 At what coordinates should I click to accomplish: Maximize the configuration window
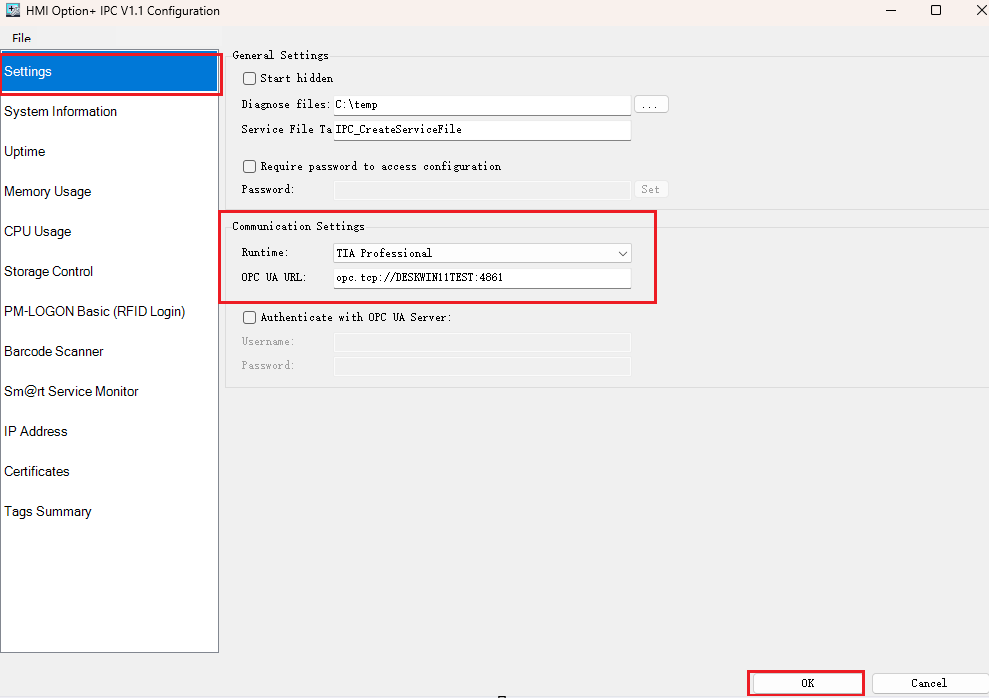pos(935,11)
